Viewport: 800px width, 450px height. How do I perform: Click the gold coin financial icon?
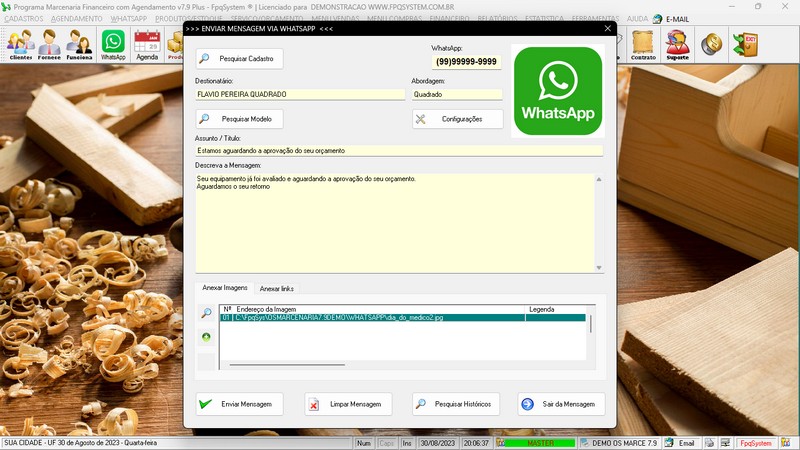711,44
